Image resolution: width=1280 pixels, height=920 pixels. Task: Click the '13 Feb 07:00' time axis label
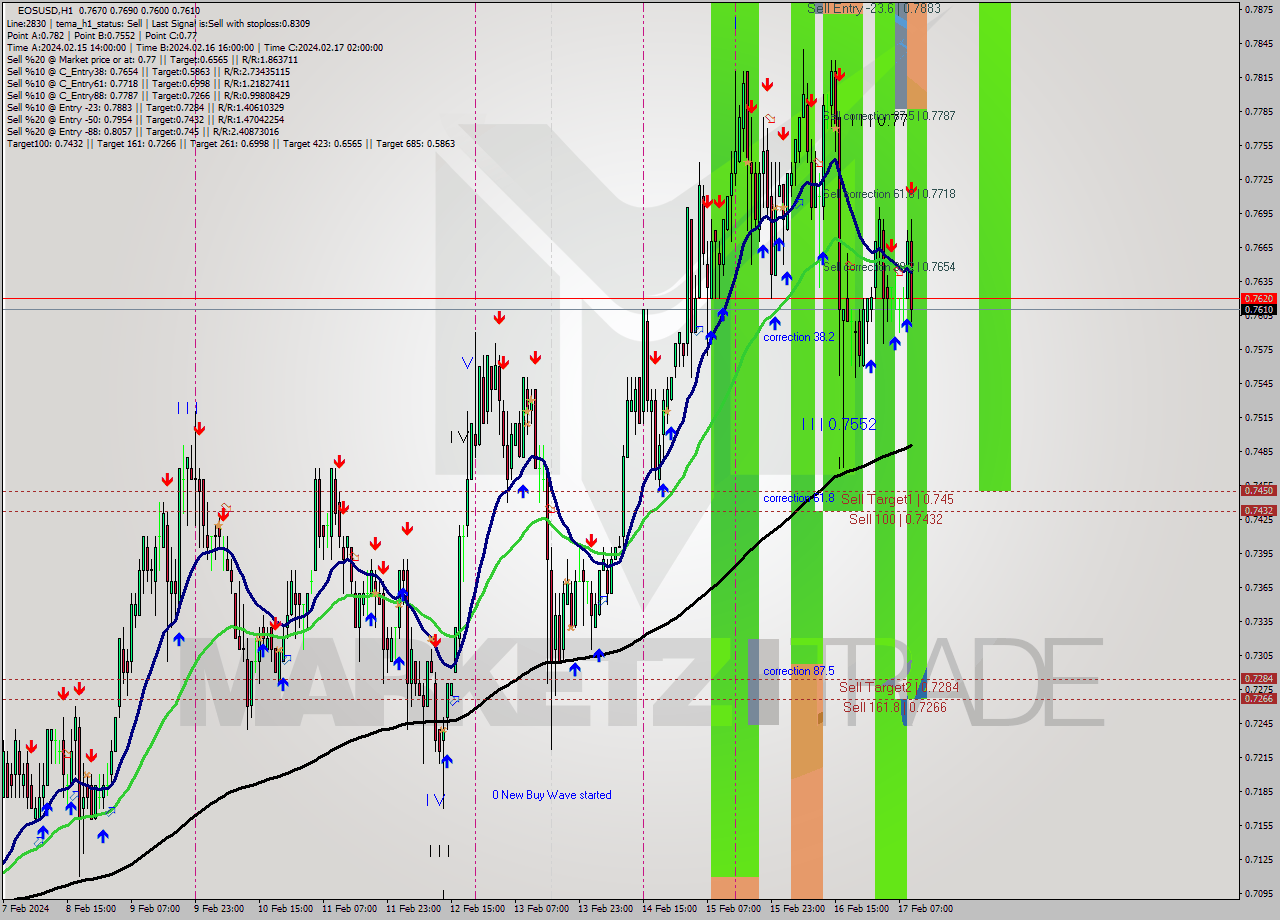pos(541,909)
